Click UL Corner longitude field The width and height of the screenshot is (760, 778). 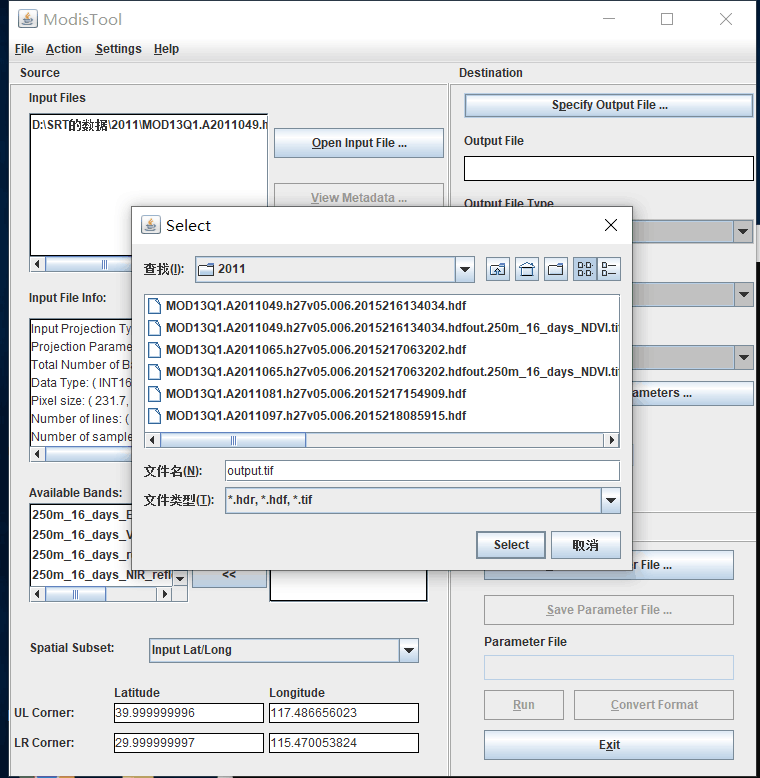point(344,713)
